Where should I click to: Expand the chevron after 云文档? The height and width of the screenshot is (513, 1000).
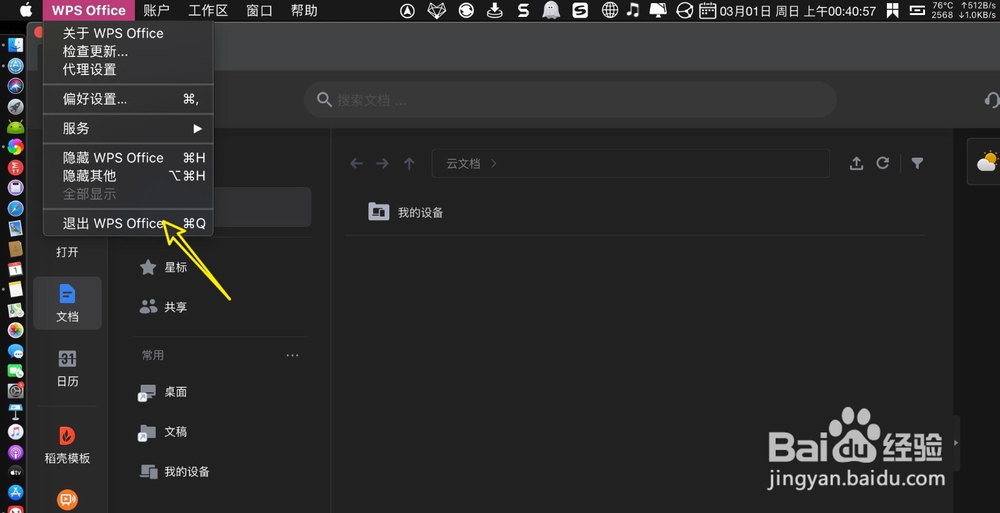(494, 163)
